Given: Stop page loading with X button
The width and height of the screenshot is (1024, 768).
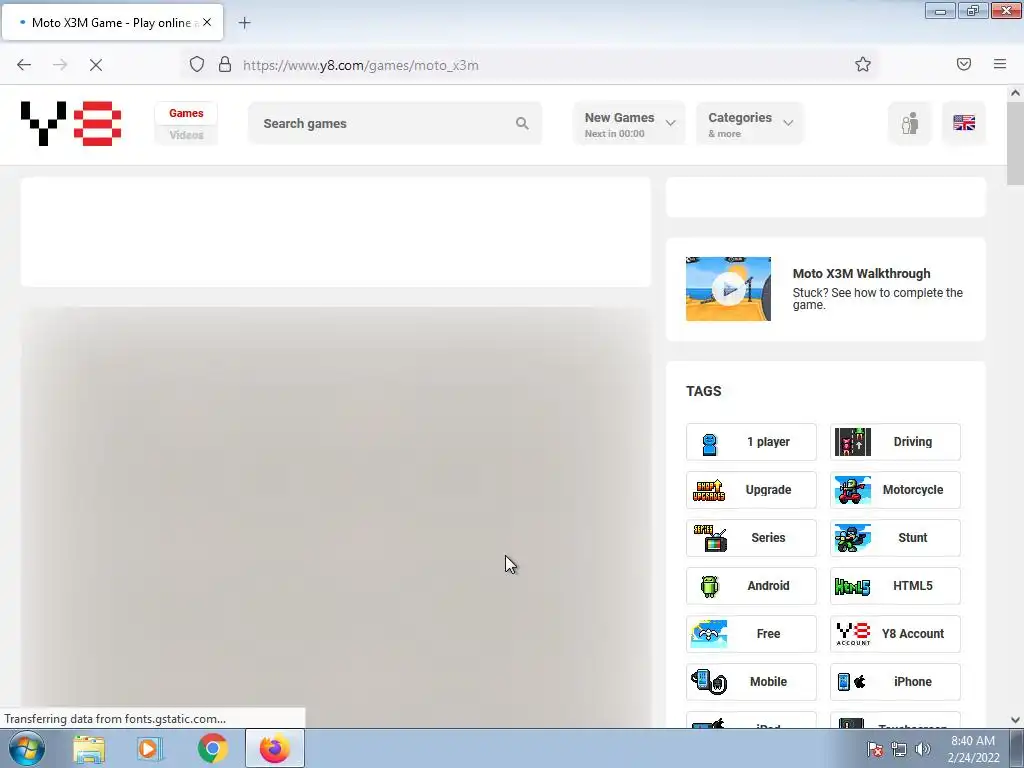Looking at the screenshot, I should coord(96,65).
